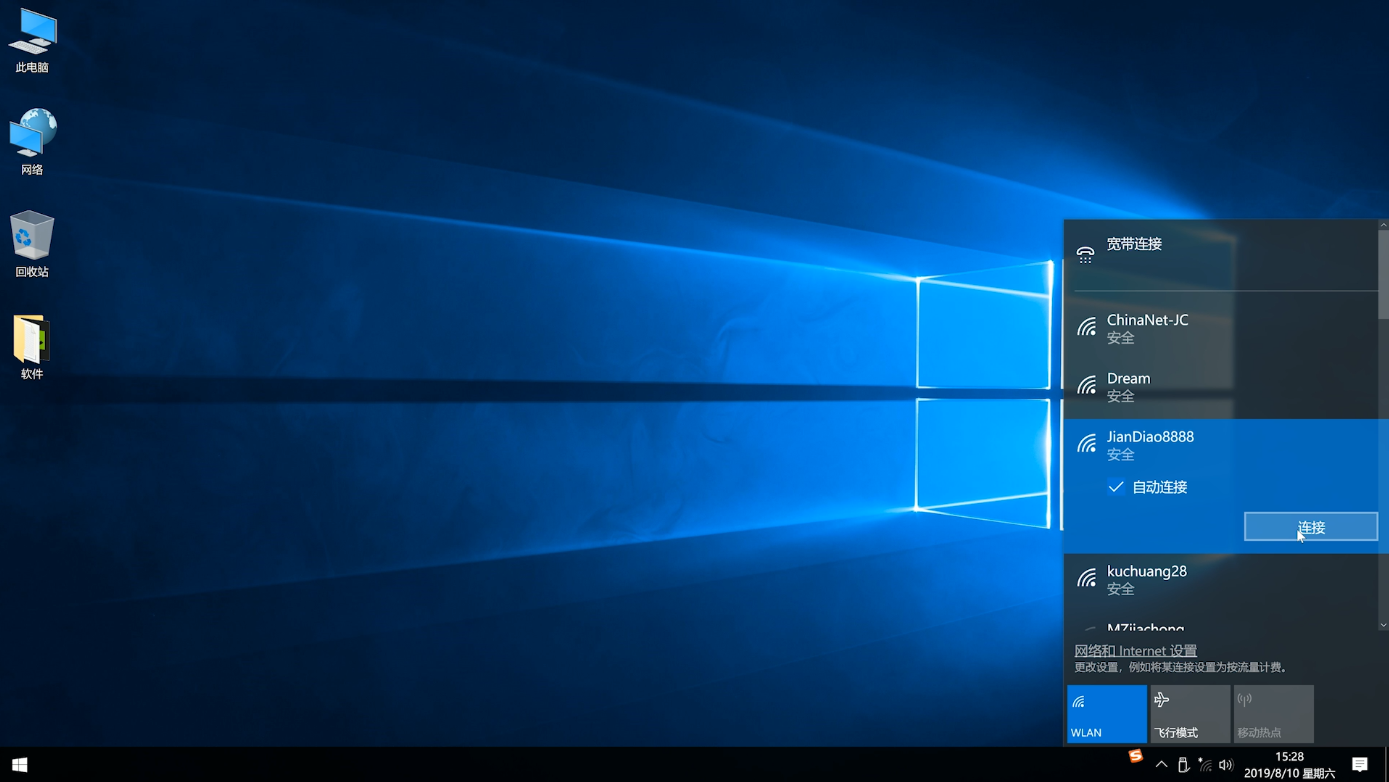Click the volume speaker tray icon
The image size is (1389, 782).
tap(1226, 765)
